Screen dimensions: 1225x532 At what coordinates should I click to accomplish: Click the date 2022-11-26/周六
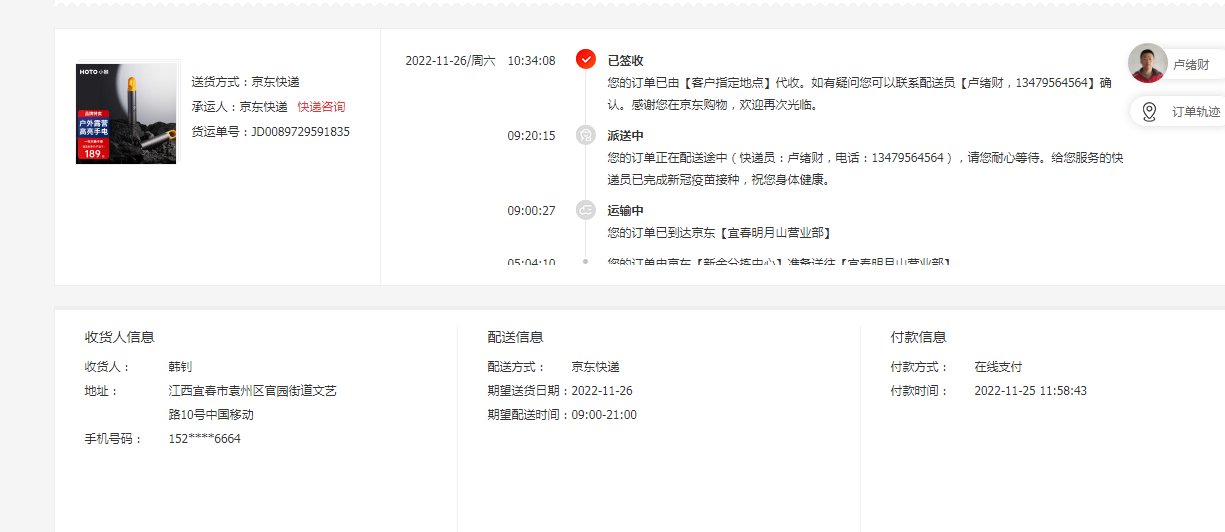coord(450,61)
